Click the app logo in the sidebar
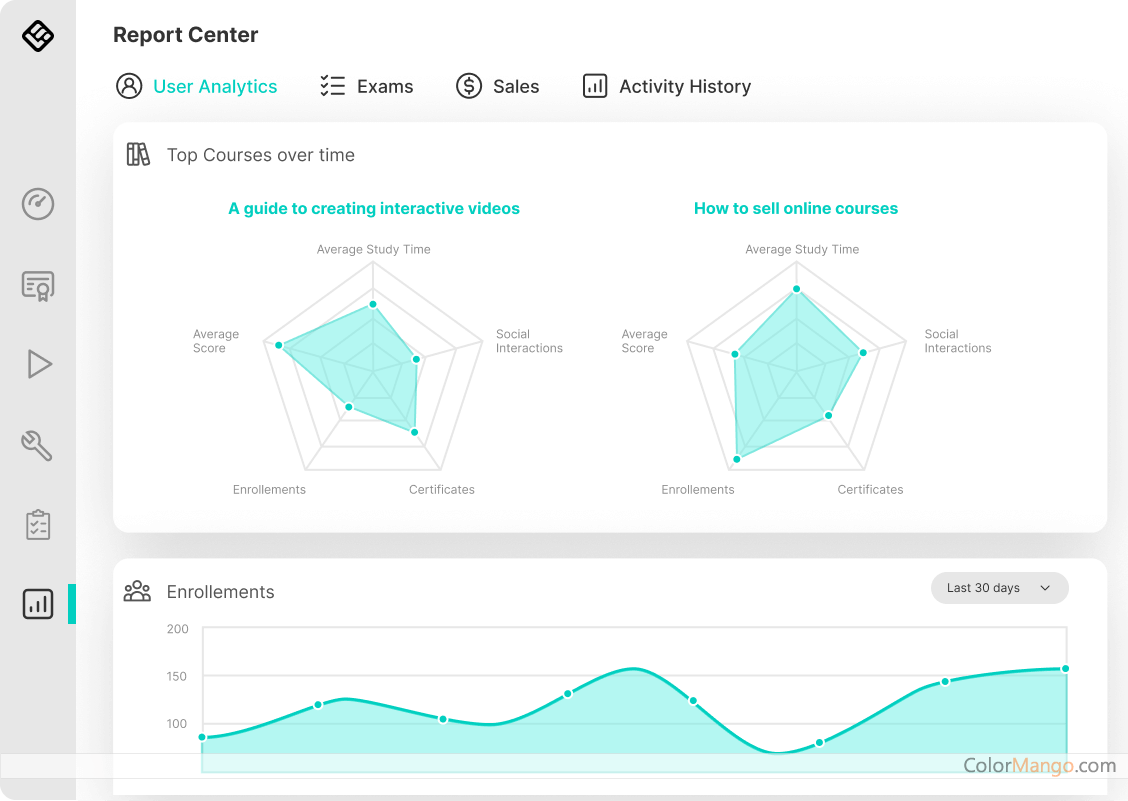 click(x=38, y=36)
